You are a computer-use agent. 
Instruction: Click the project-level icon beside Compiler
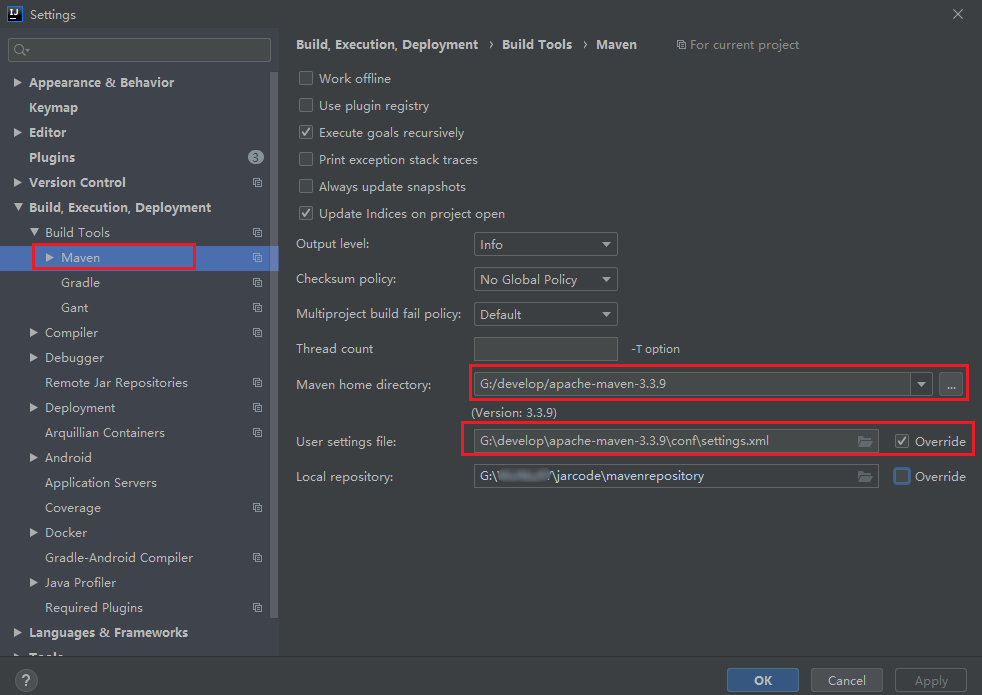click(257, 332)
